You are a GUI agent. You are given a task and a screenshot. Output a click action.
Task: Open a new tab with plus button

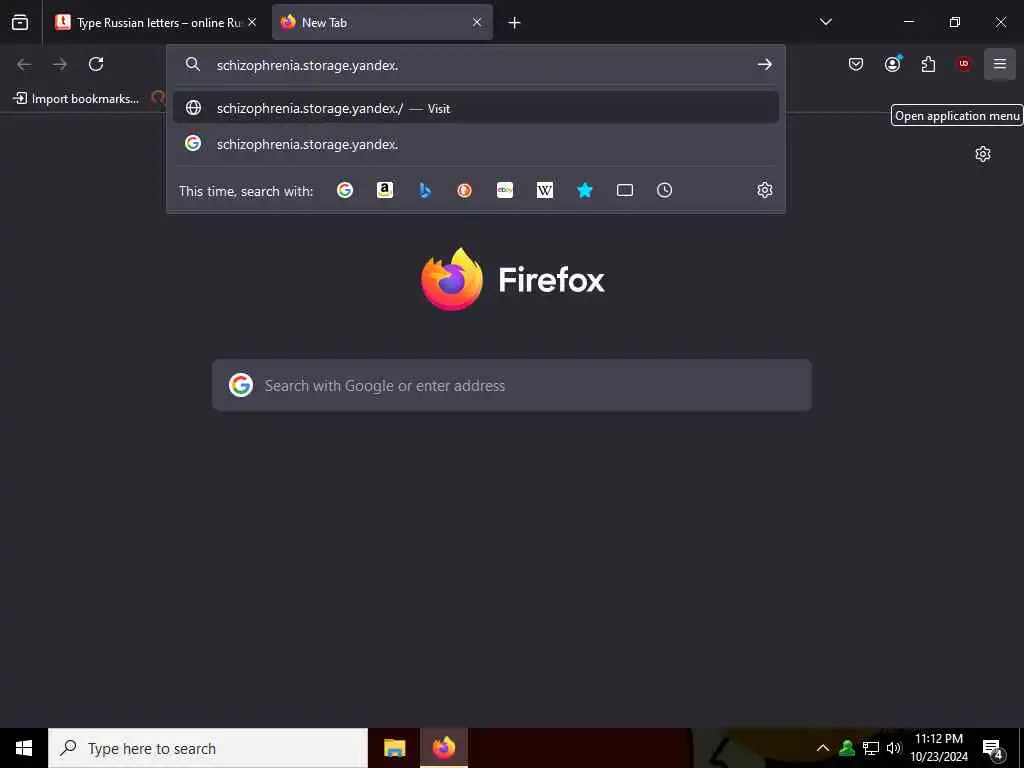[515, 23]
